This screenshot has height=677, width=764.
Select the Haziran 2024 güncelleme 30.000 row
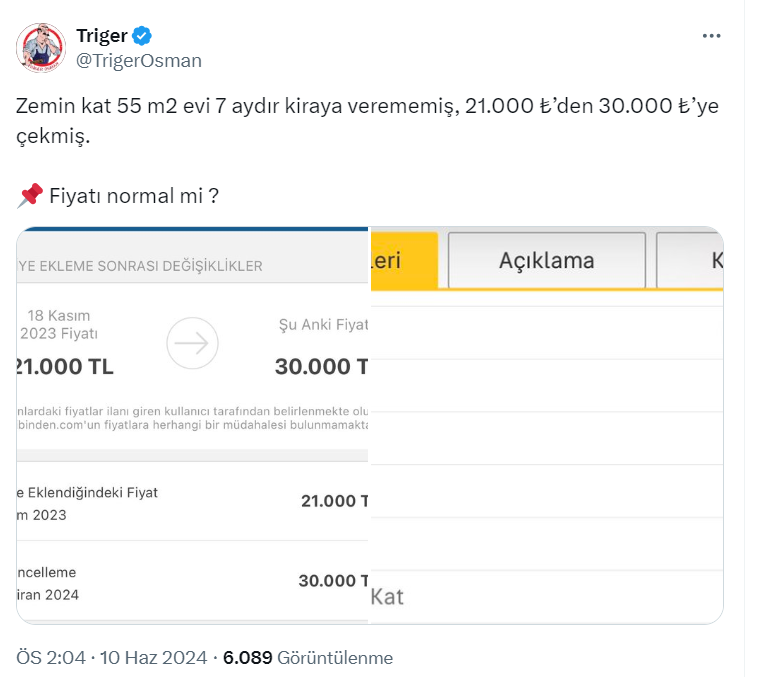pyautogui.click(x=192, y=583)
